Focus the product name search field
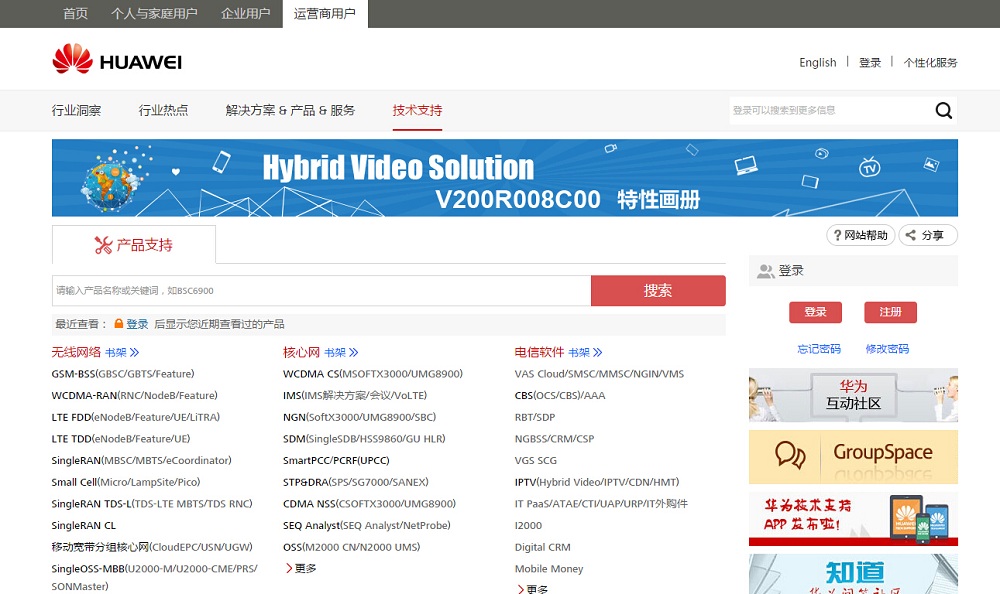Image resolution: width=1000 pixels, height=594 pixels. point(321,290)
